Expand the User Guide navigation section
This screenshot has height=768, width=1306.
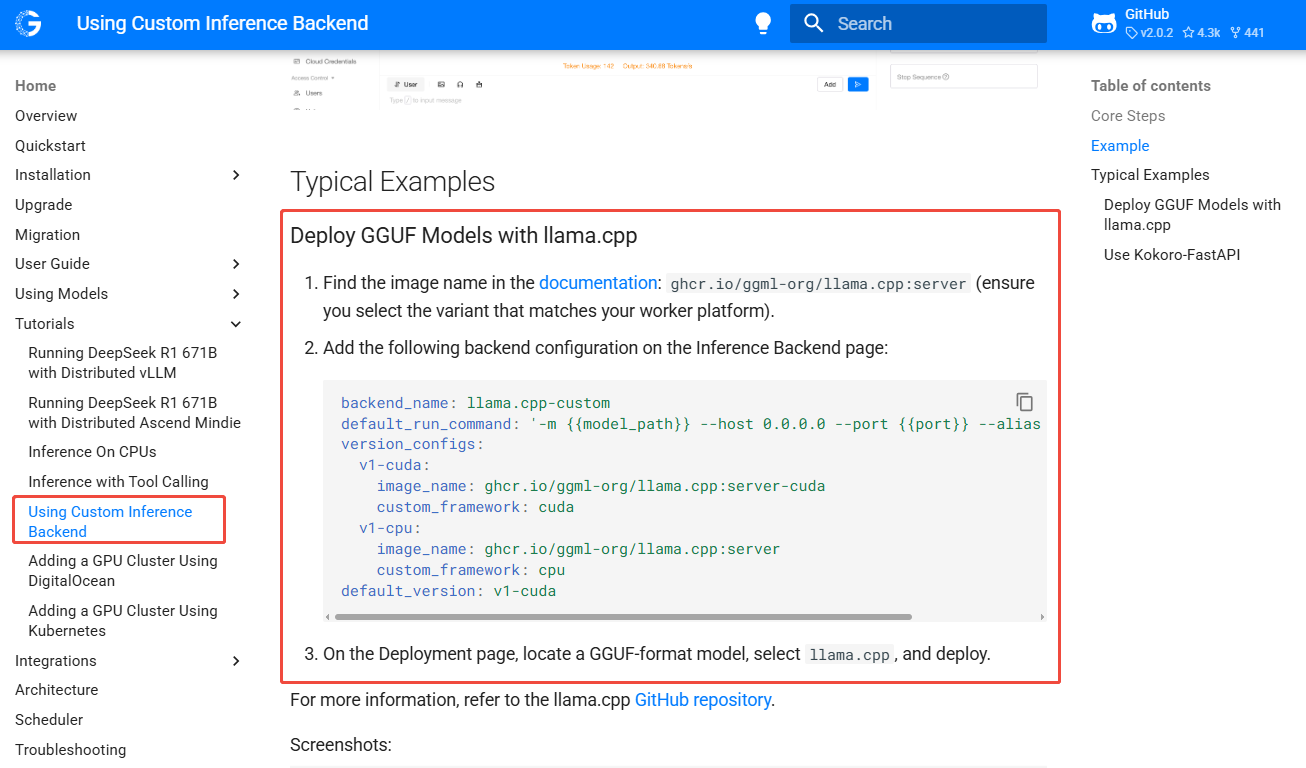[236, 264]
